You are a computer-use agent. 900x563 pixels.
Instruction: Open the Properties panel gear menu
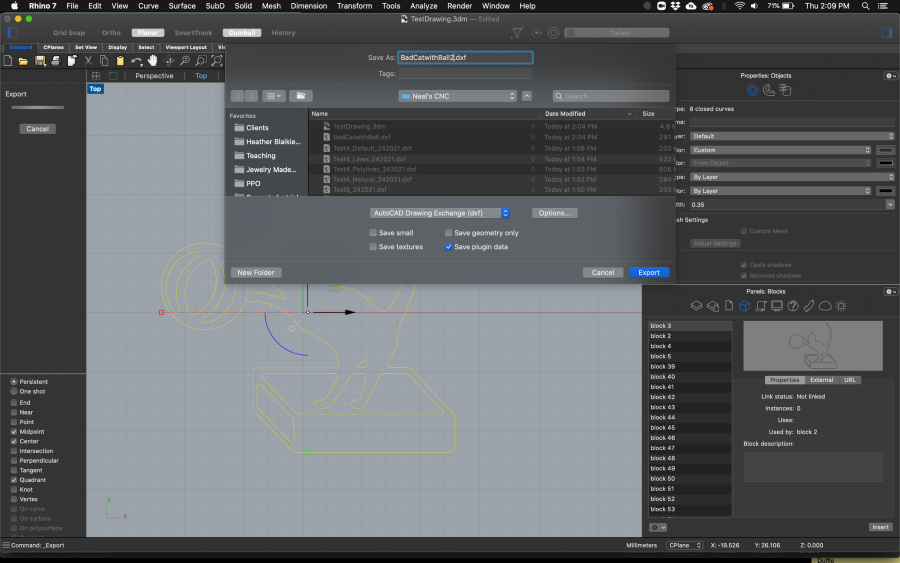[x=890, y=76]
